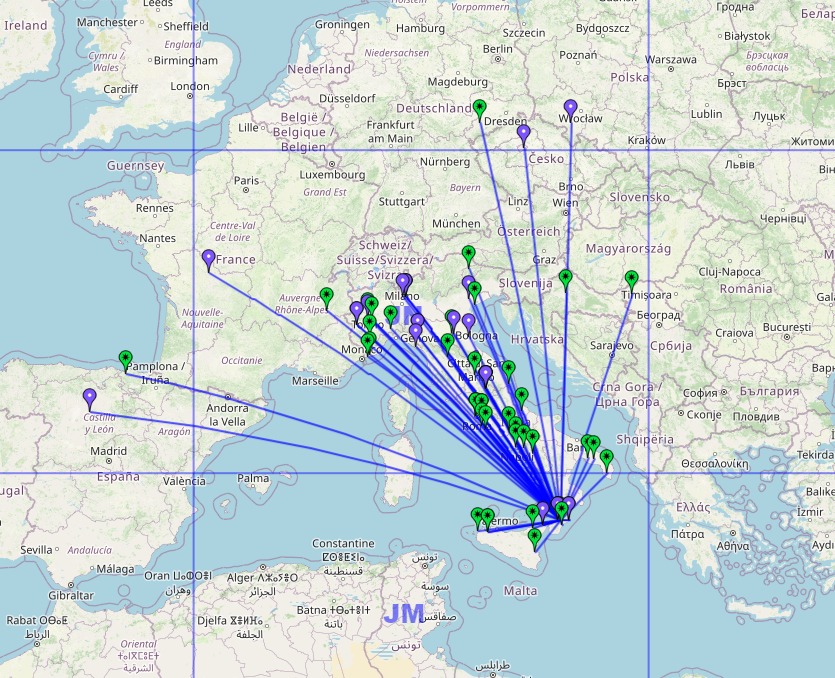835x678 pixels.
Task: Click the green marker in southern Sicily
Action: click(535, 538)
